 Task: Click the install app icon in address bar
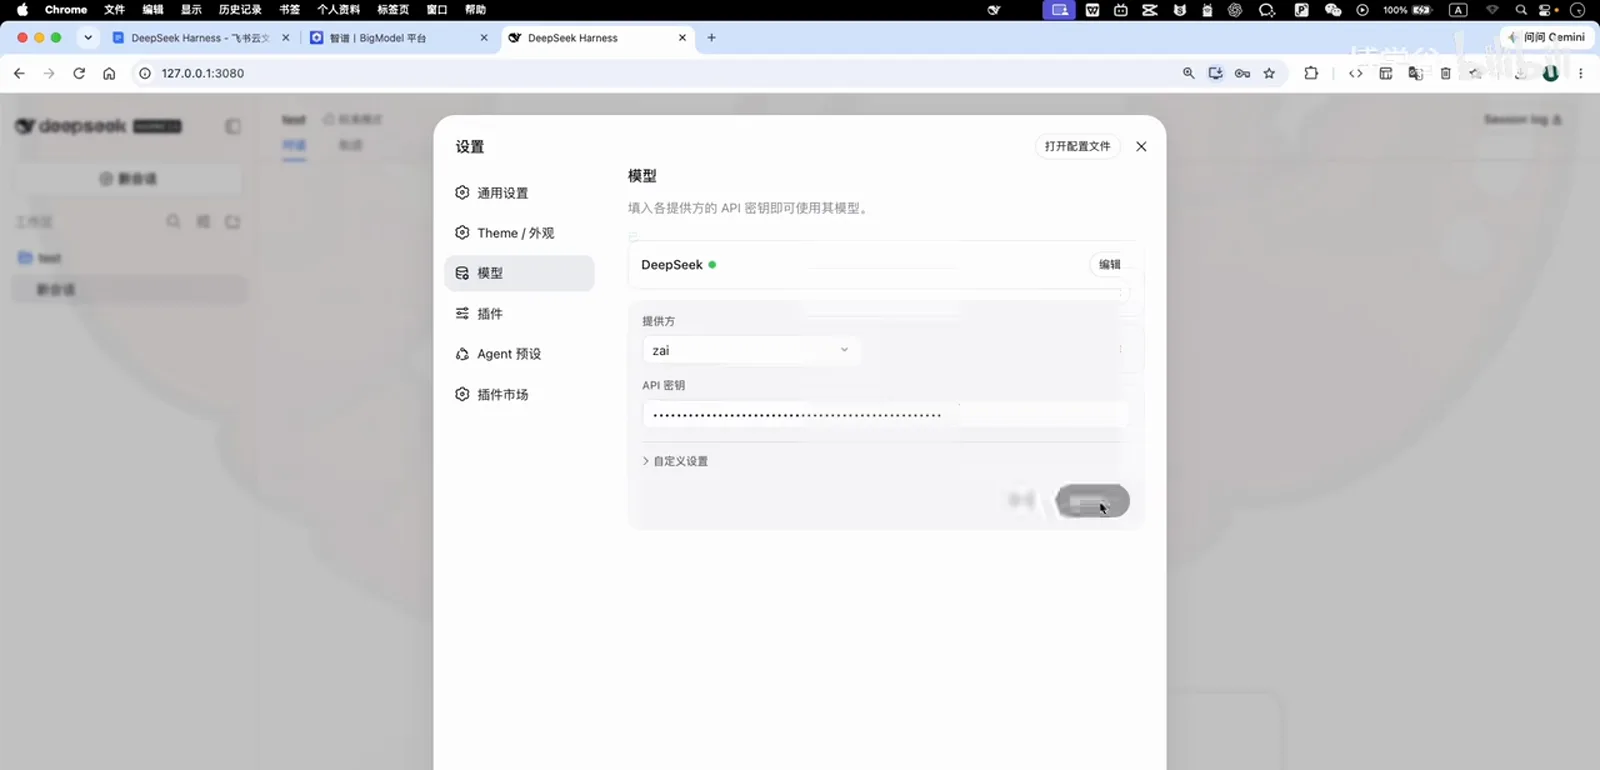pyautogui.click(x=1215, y=73)
